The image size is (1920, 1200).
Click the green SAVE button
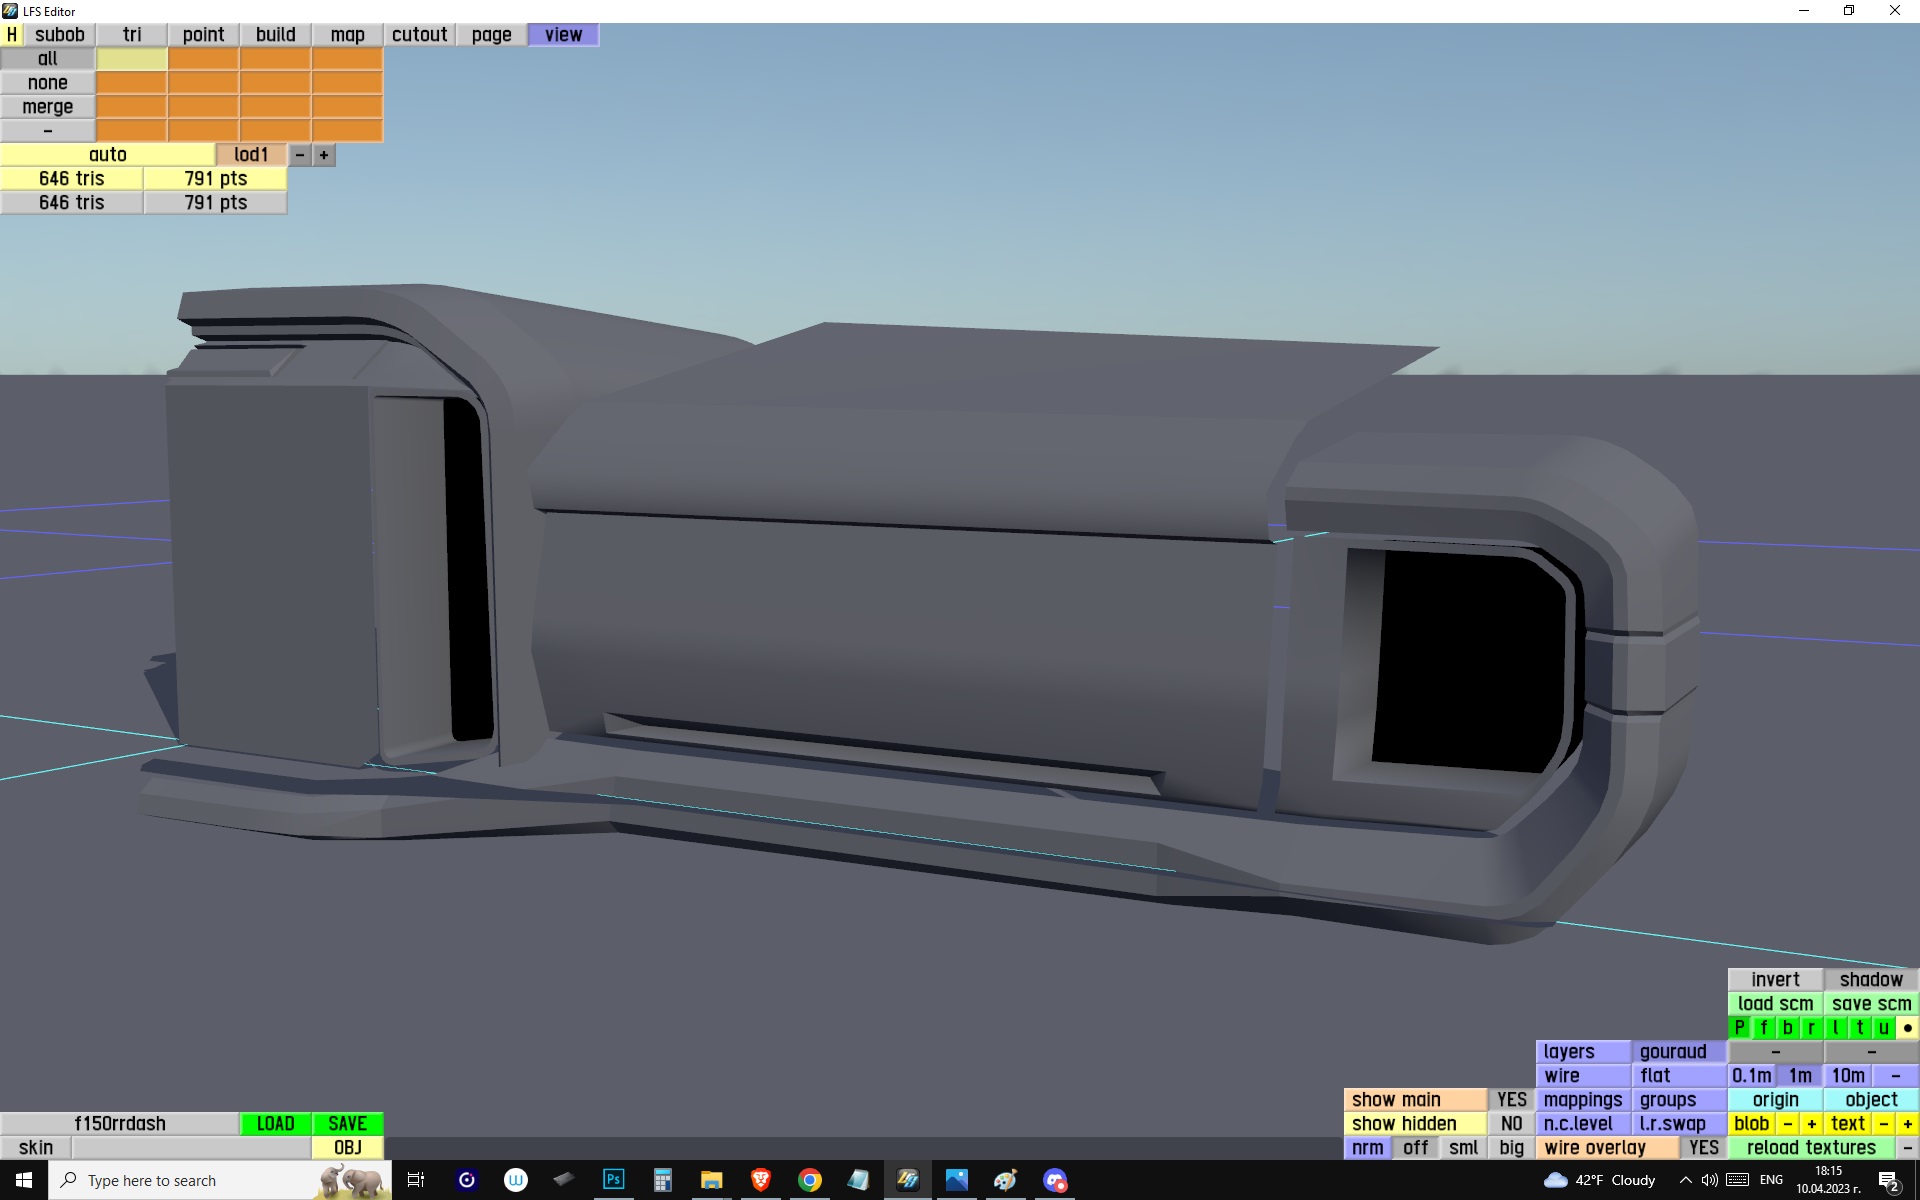click(347, 1124)
